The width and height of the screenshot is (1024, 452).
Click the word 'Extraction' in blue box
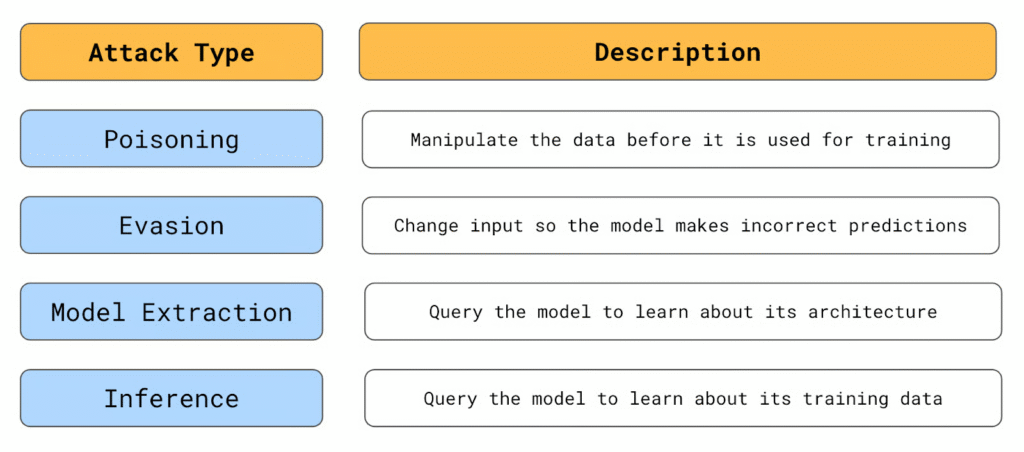(217, 312)
